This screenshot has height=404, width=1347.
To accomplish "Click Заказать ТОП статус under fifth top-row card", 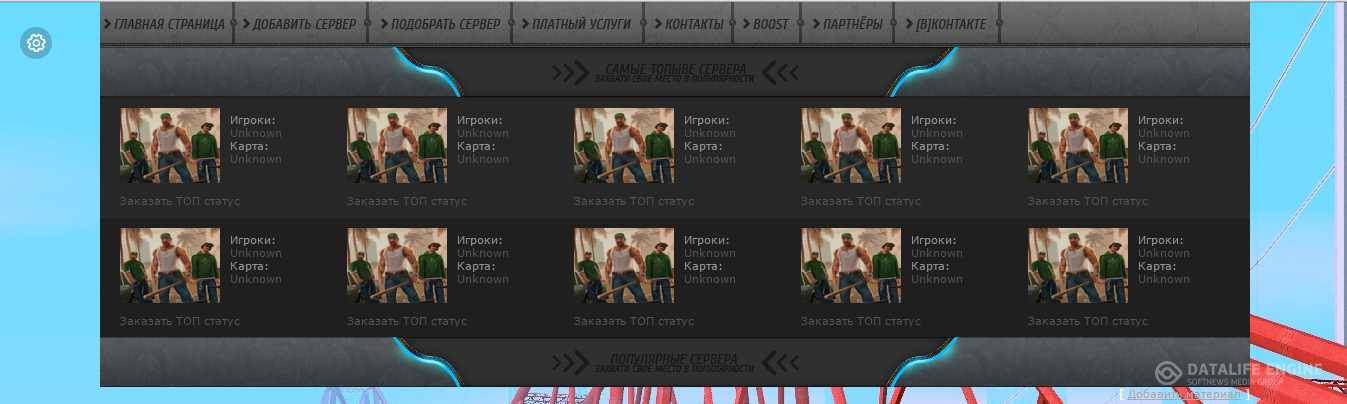I will point(1088,201).
